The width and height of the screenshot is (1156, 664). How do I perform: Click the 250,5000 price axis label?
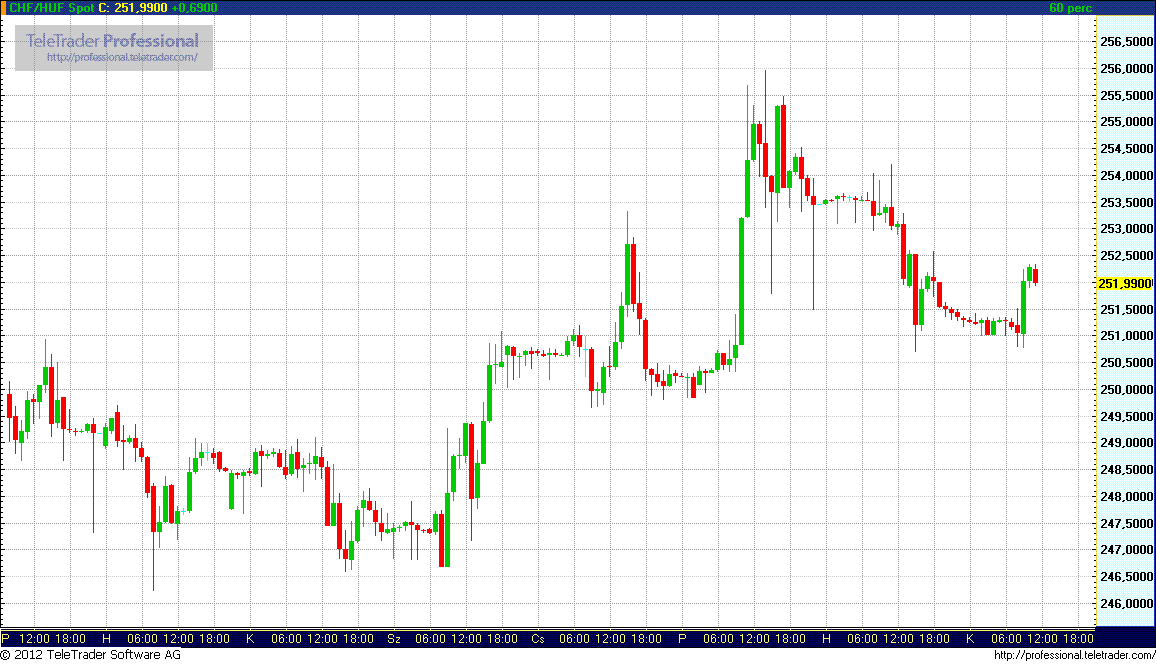(x=1127, y=363)
